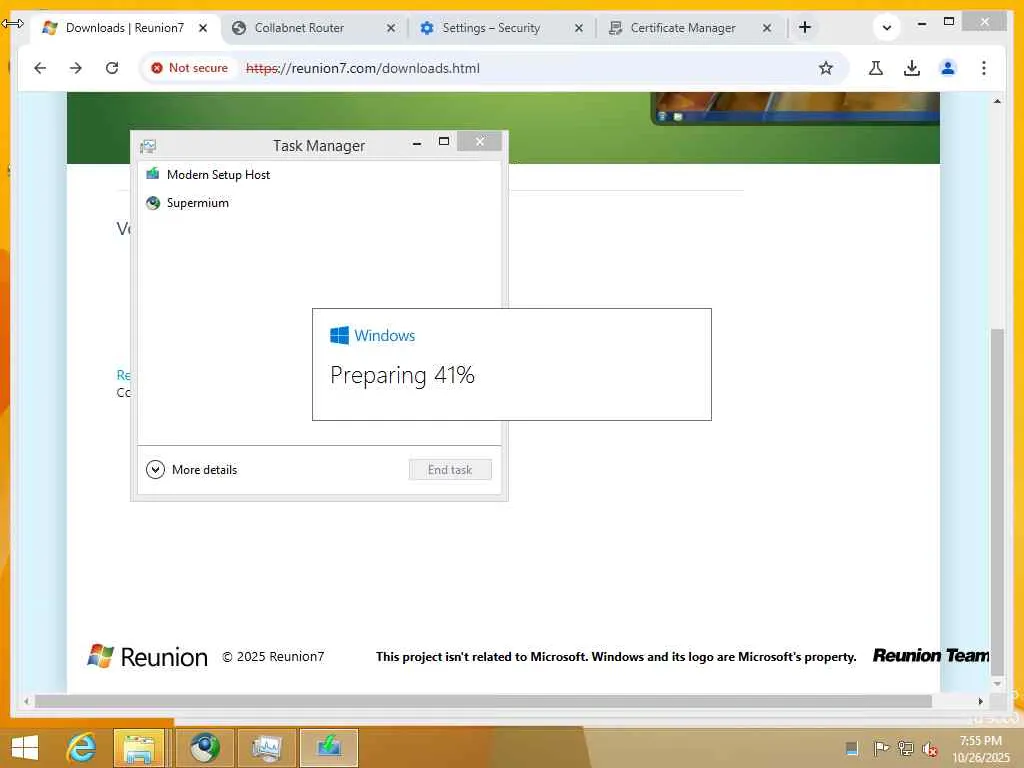Select Supermium in Task Manager list
This screenshot has height=768, width=1024.
(x=319, y=203)
